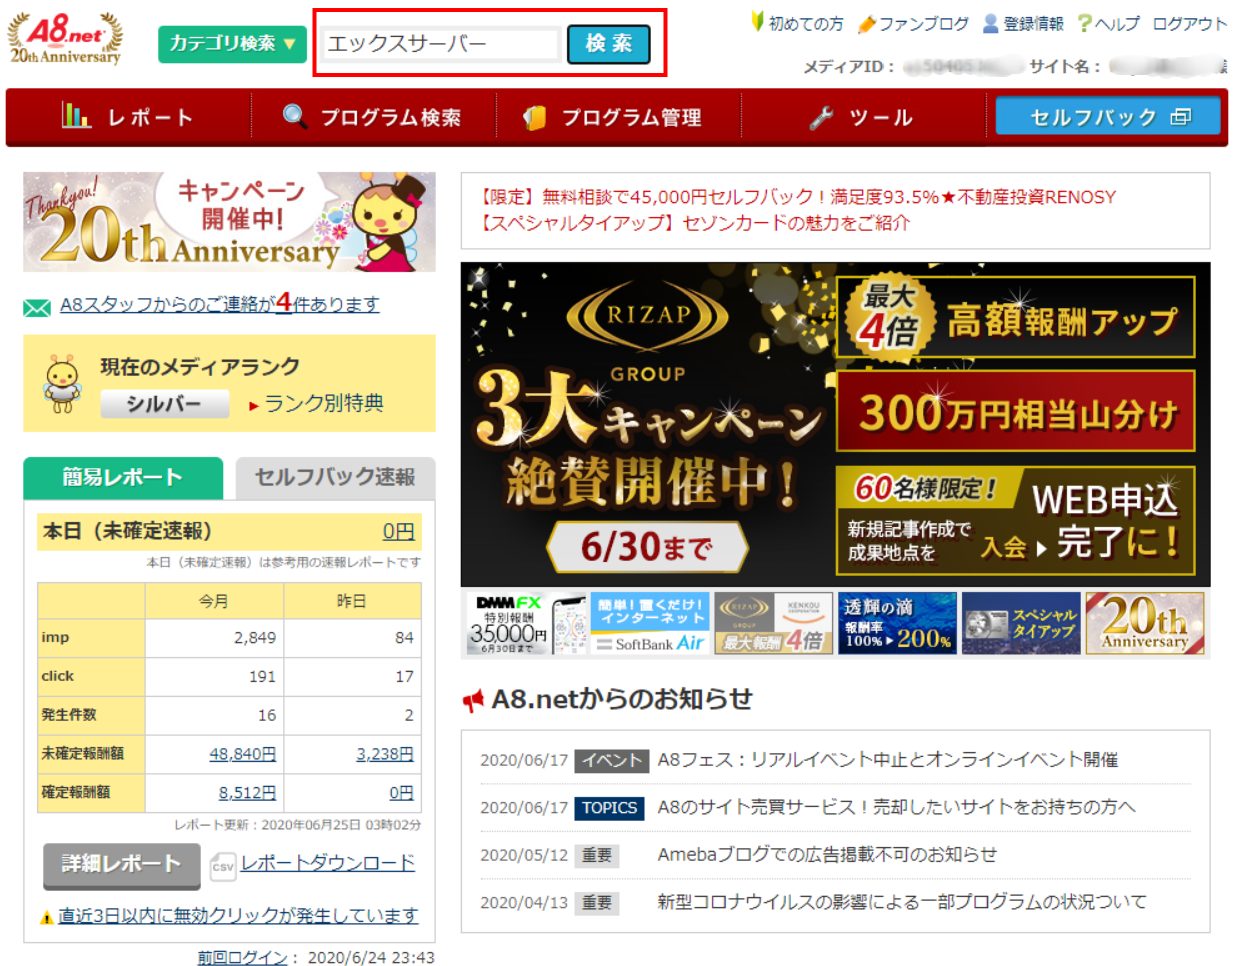Open the 48,840円 未確定報酬額 link
Image resolution: width=1245 pixels, height=966 pixels.
pos(242,754)
